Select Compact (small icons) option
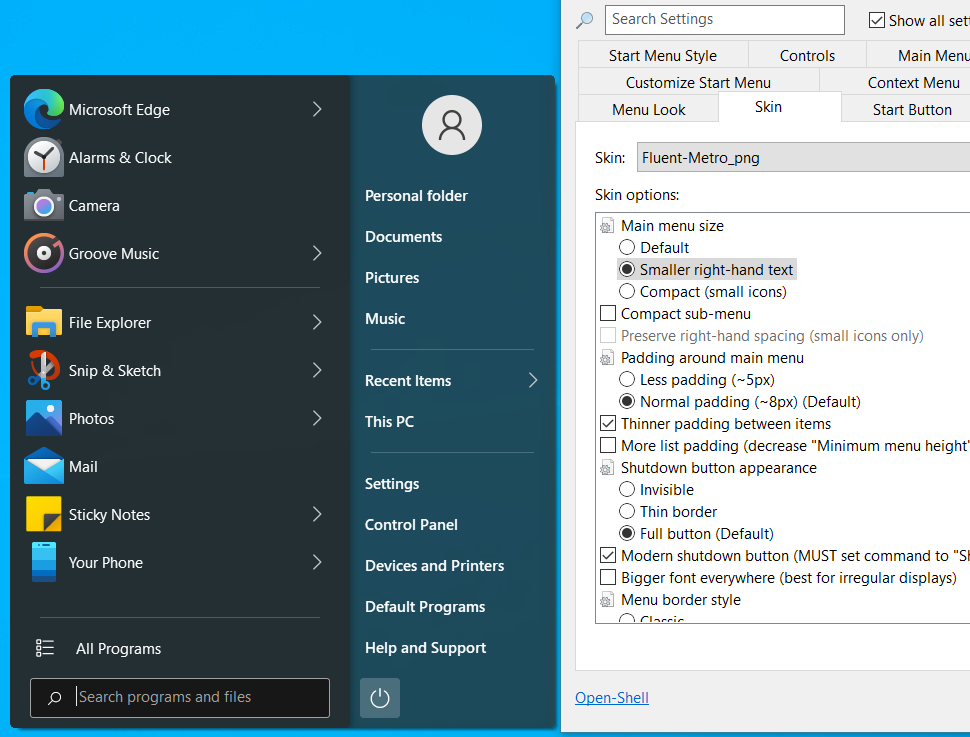Screen dimensions: 970x737 pyautogui.click(x=627, y=291)
